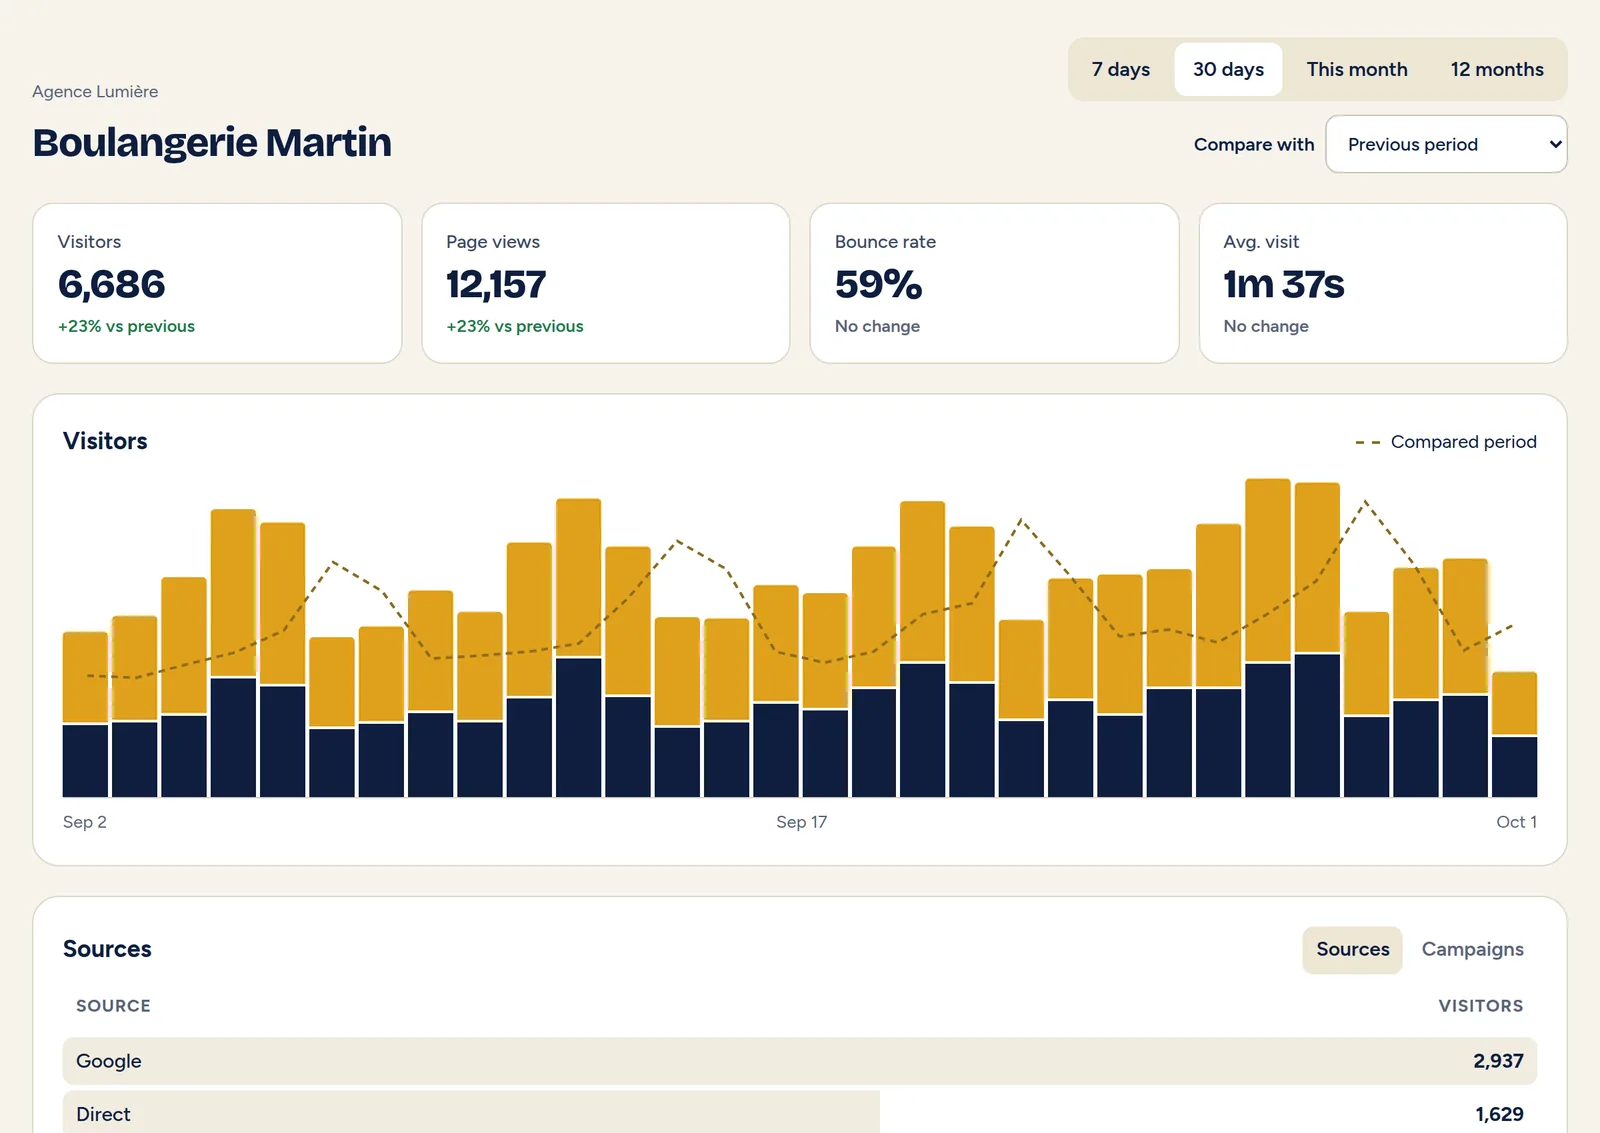Click the Agence Lumière breadcrumb
Viewport: 1600px width, 1133px height.
point(95,91)
